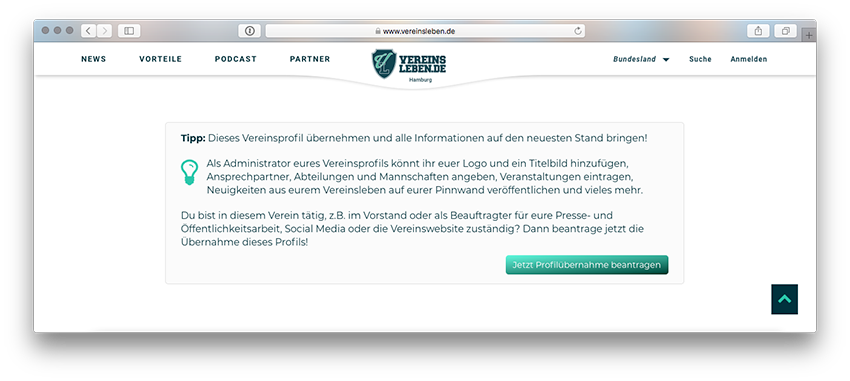This screenshot has width=850, height=381.
Task: Show the Safari tab overview
Action: pyautogui.click(x=785, y=31)
